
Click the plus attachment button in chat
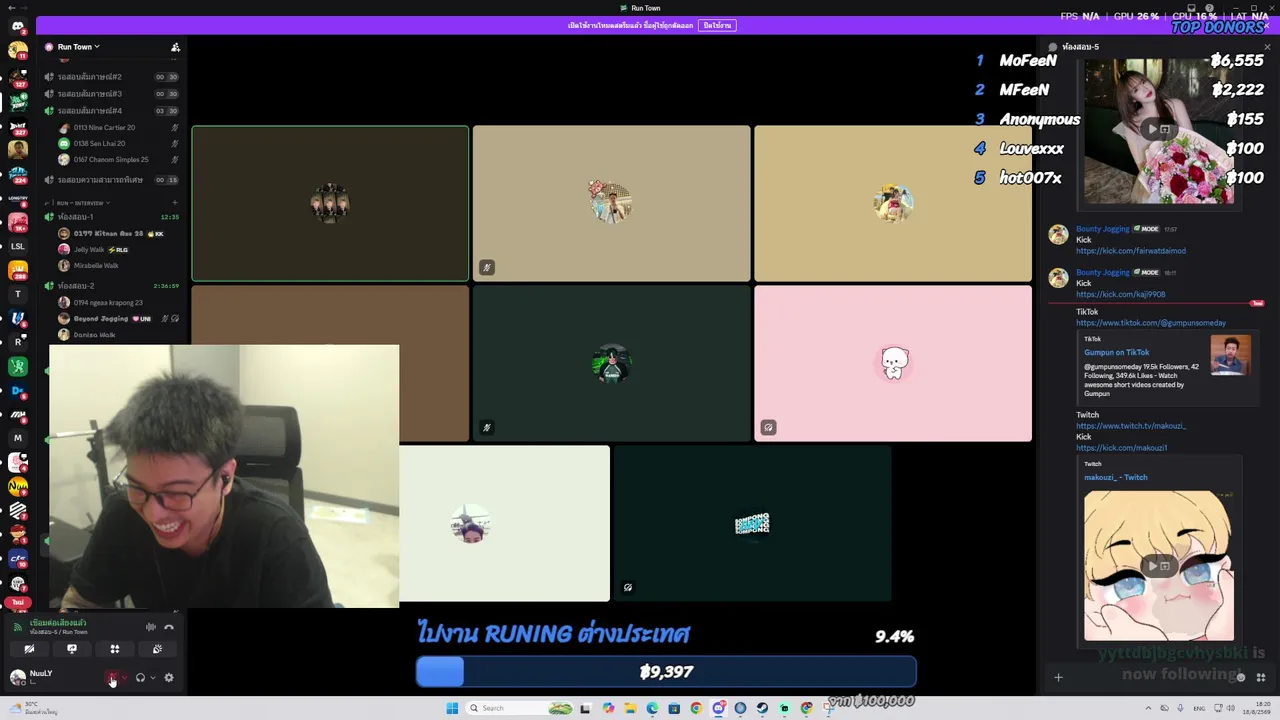(x=1058, y=678)
